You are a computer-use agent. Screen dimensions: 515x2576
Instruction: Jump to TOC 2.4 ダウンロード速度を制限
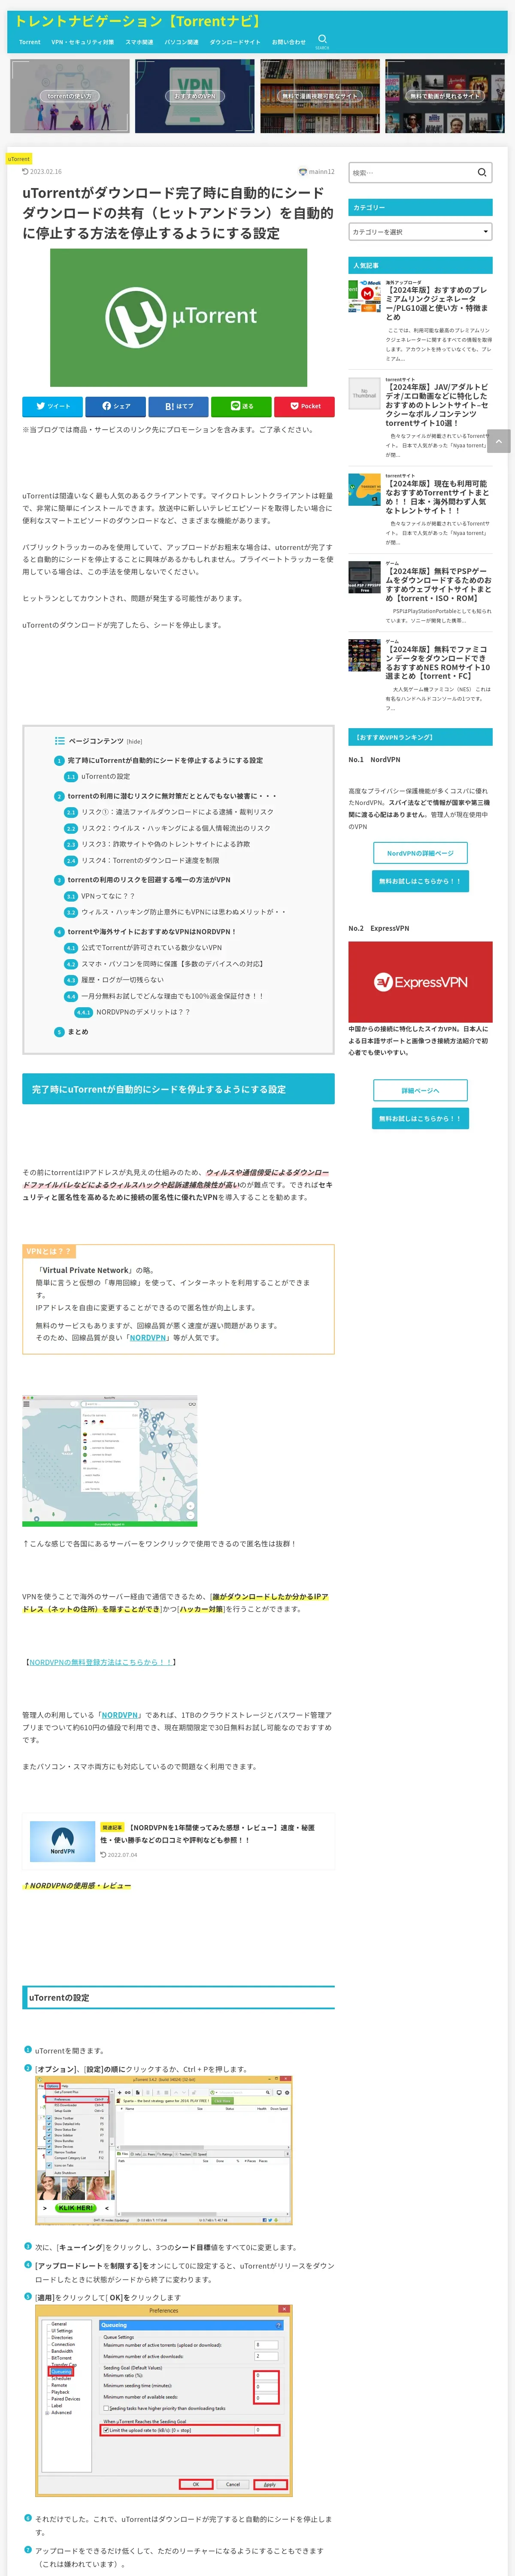150,860
